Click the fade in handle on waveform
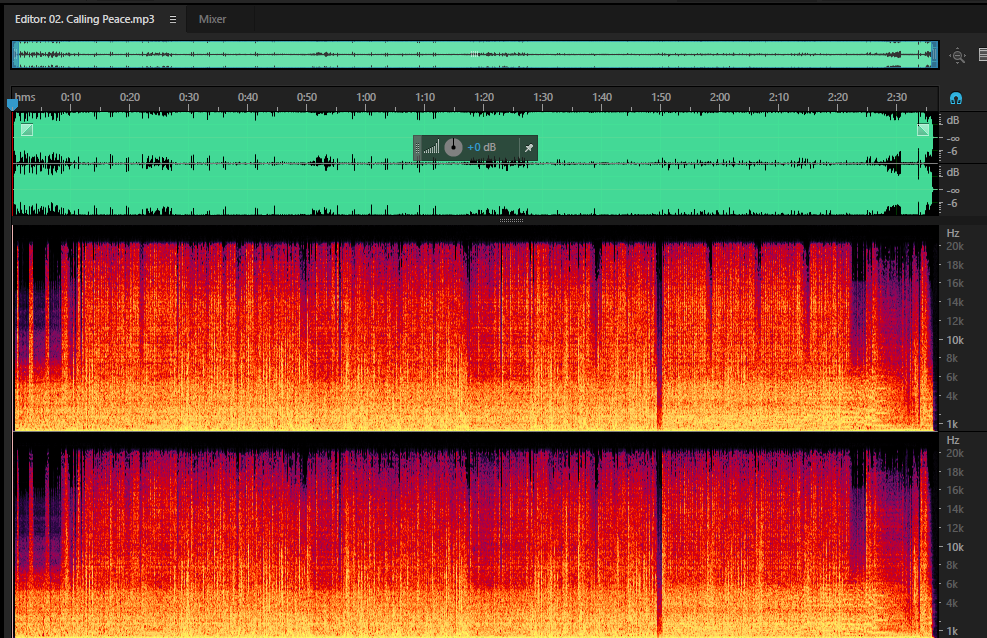Screen dimensions: 987x638 tap(27, 130)
